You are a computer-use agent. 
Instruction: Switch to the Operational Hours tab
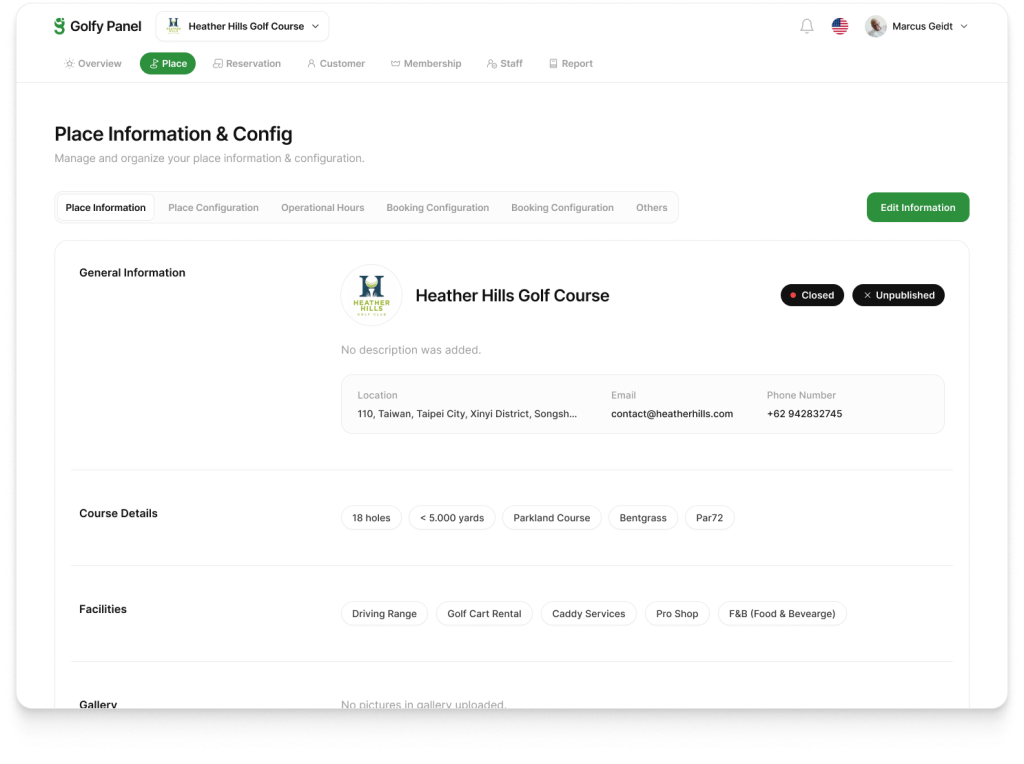(x=323, y=208)
